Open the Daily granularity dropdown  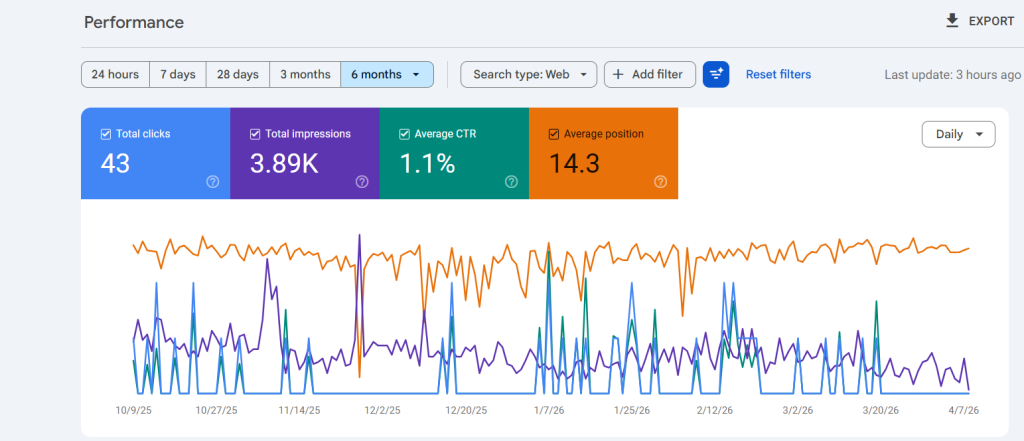[958, 134]
